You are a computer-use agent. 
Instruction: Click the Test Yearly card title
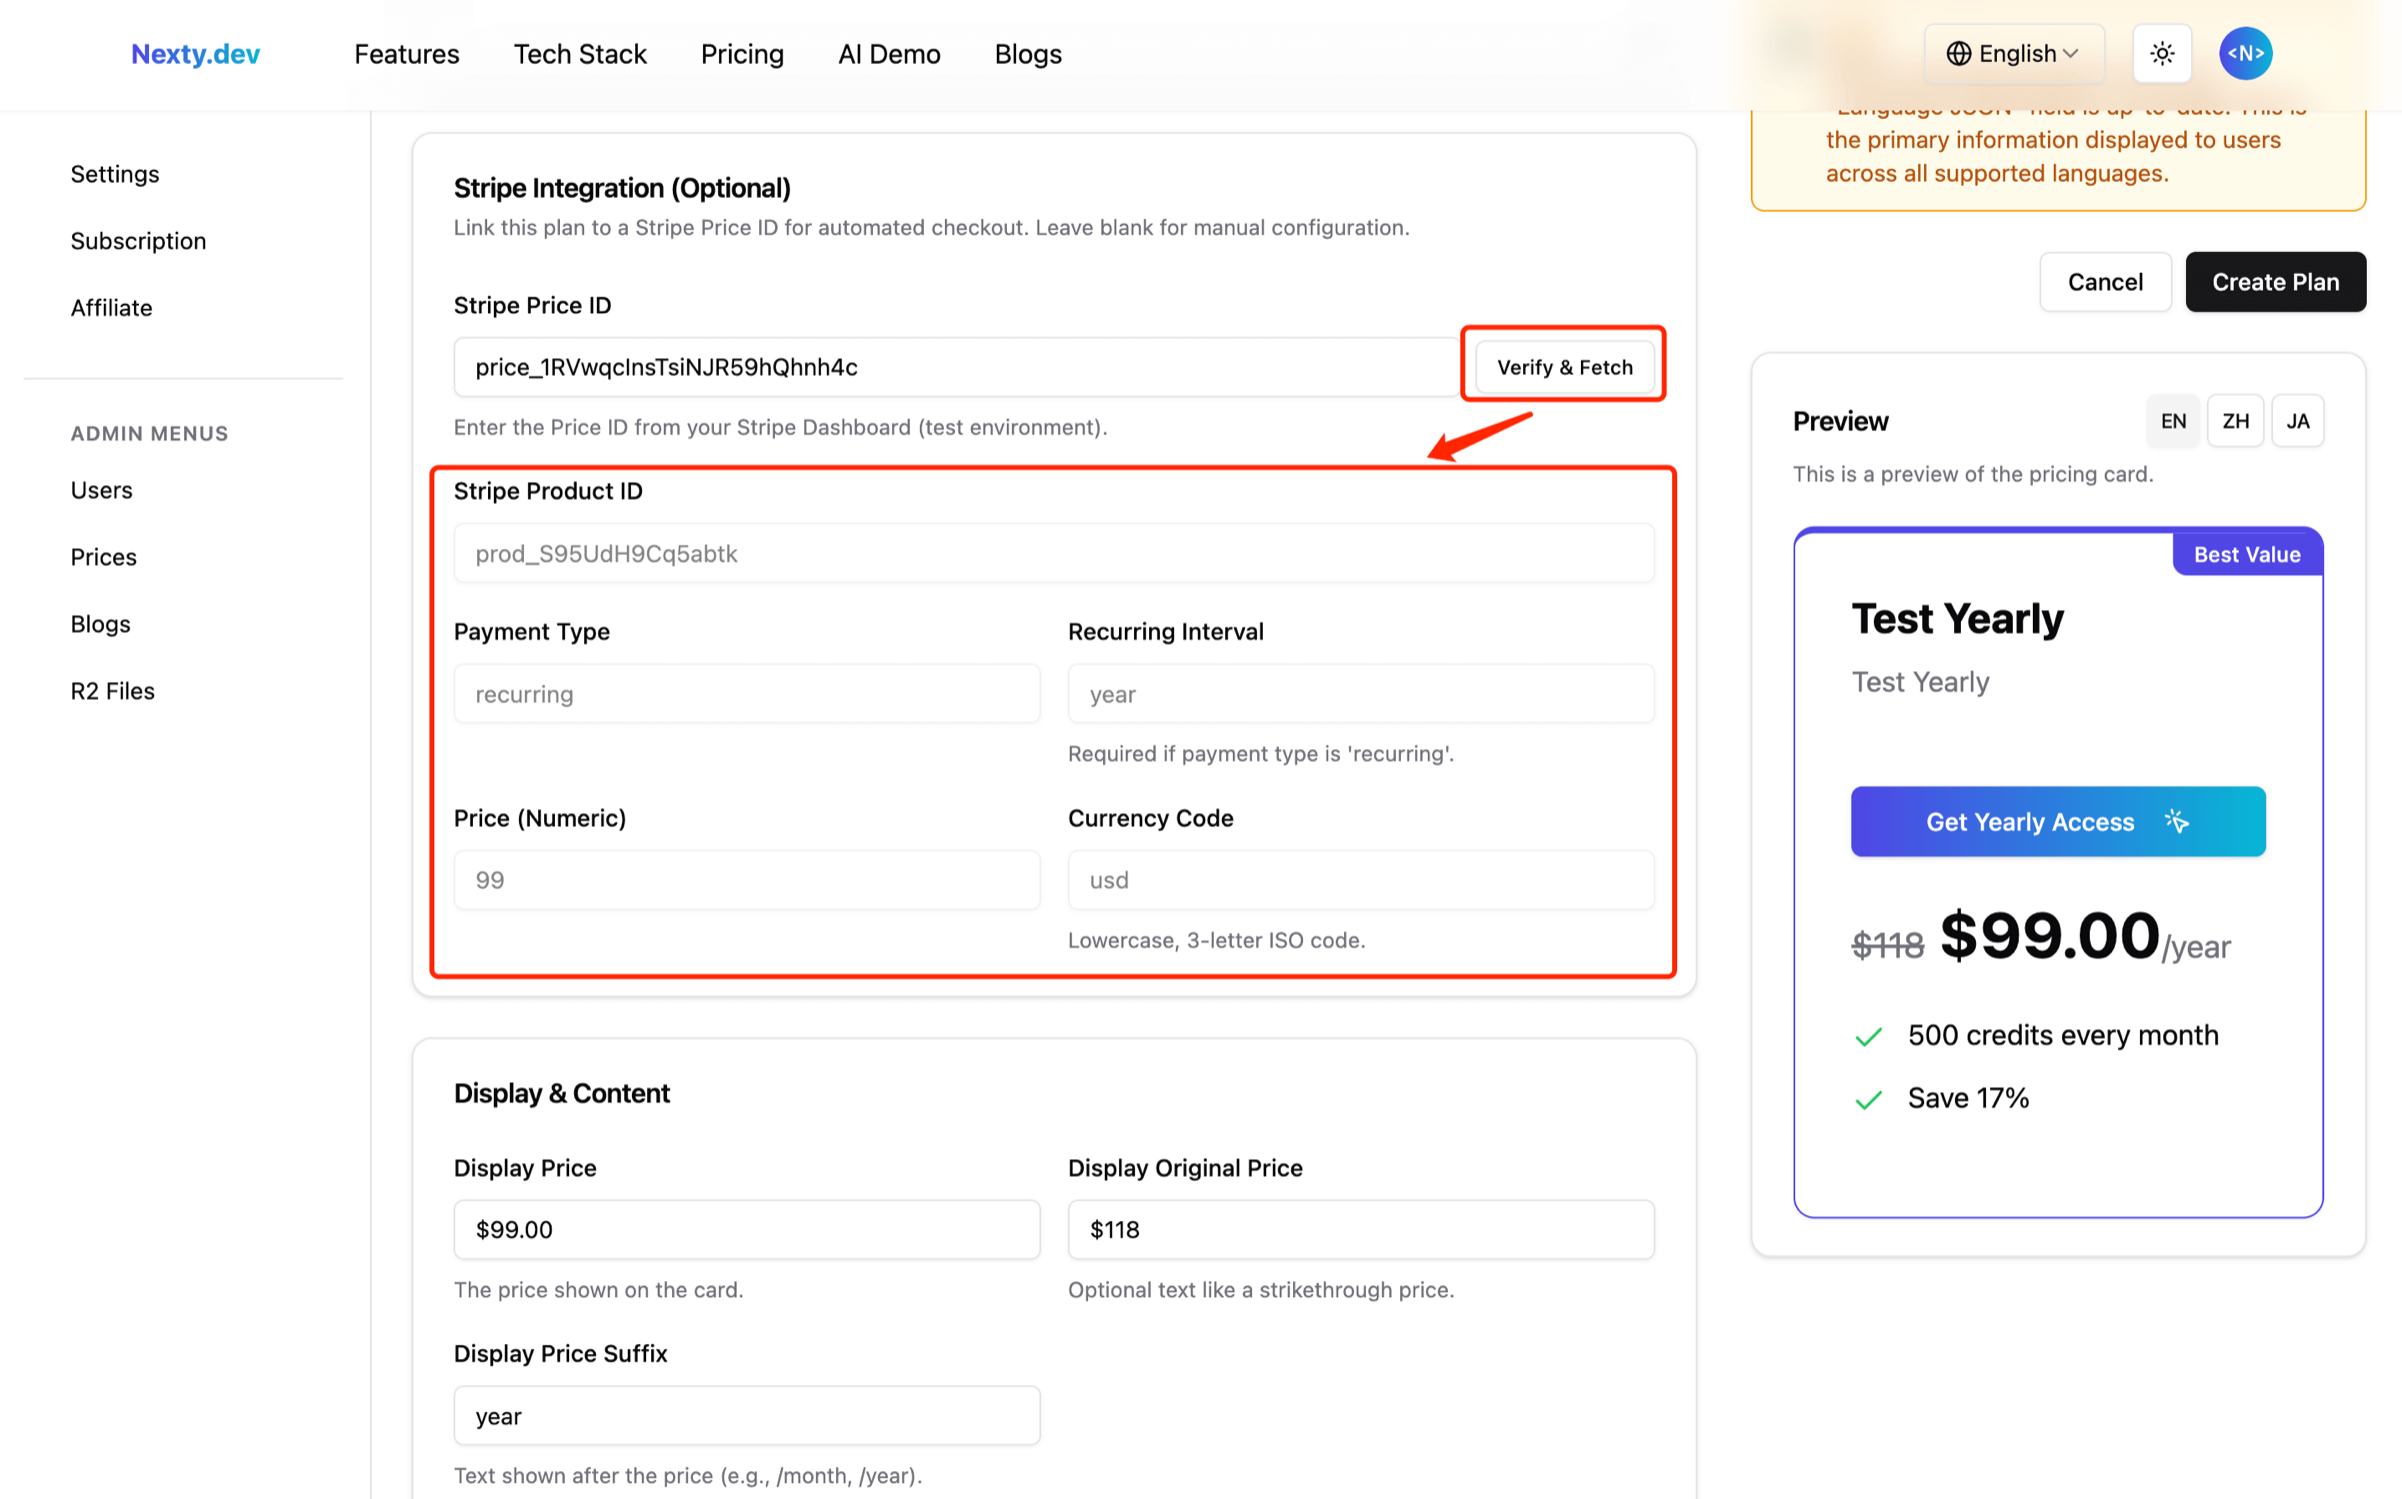pos(1956,619)
